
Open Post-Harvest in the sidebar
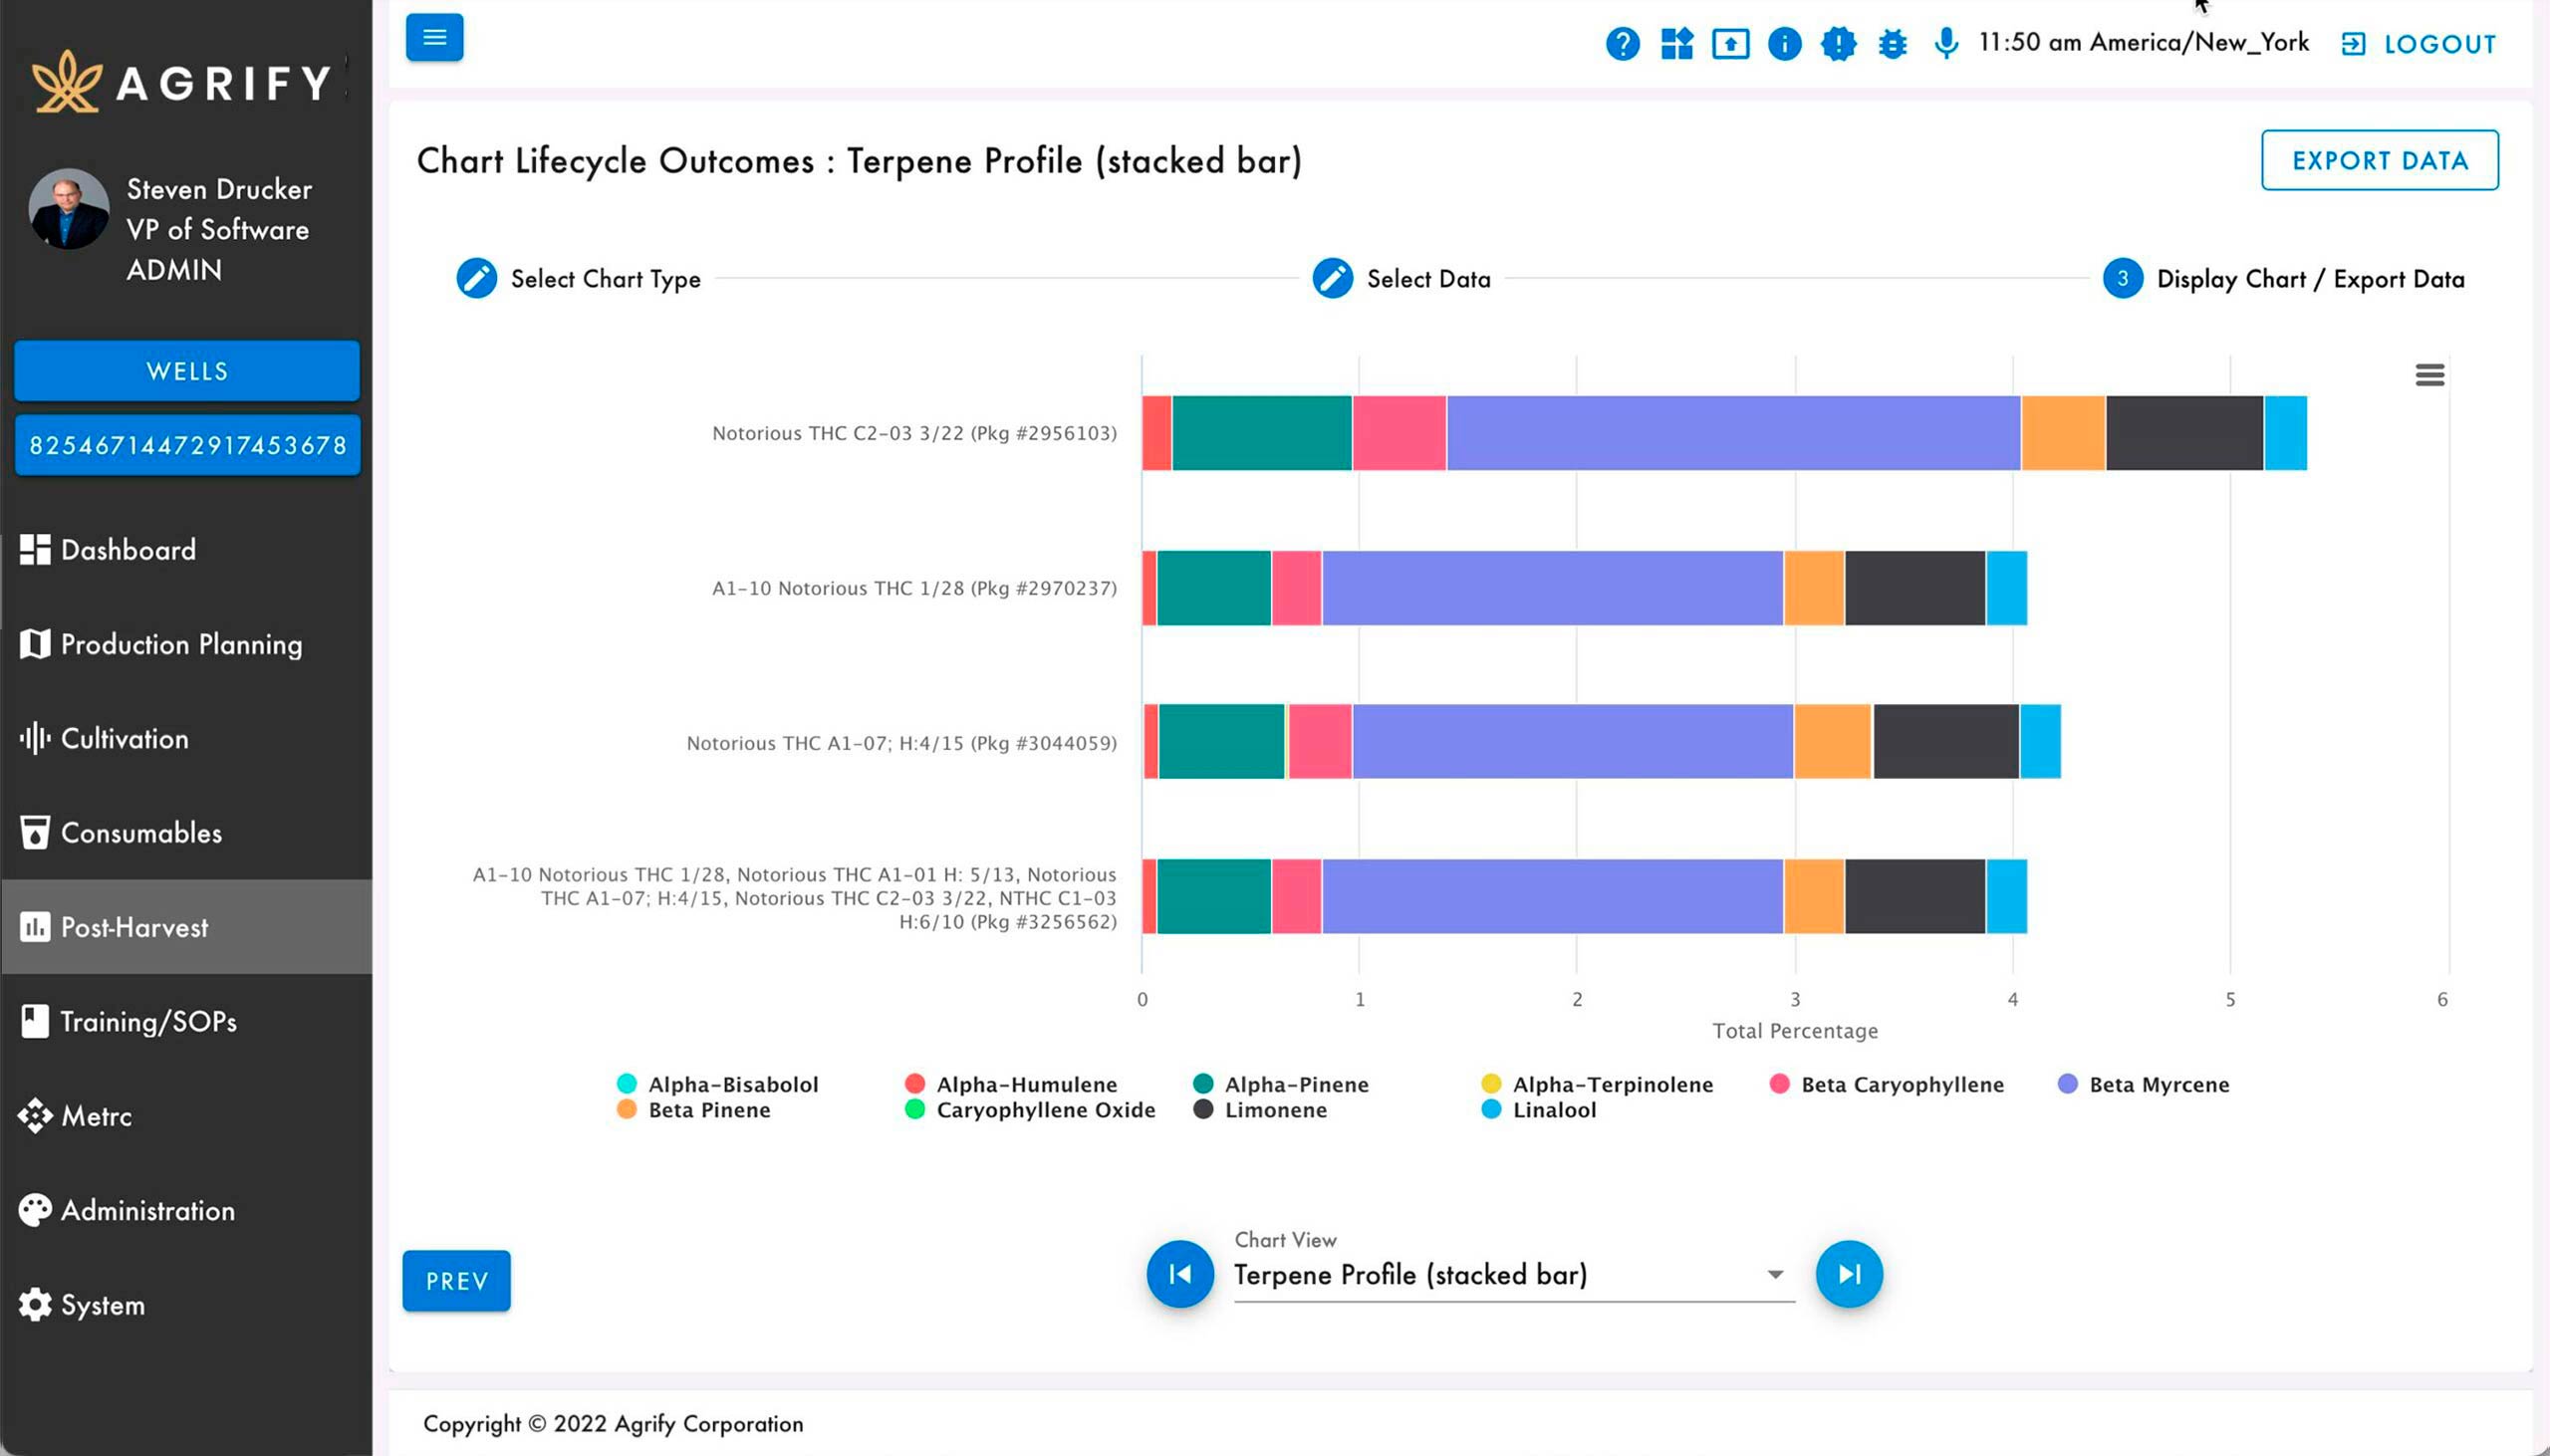(186, 926)
